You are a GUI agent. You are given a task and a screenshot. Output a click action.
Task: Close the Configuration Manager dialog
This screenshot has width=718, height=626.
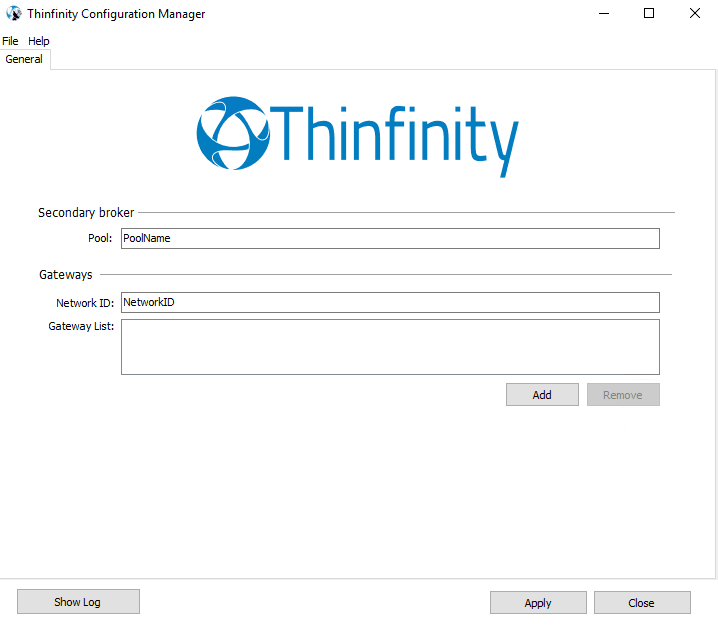642,603
